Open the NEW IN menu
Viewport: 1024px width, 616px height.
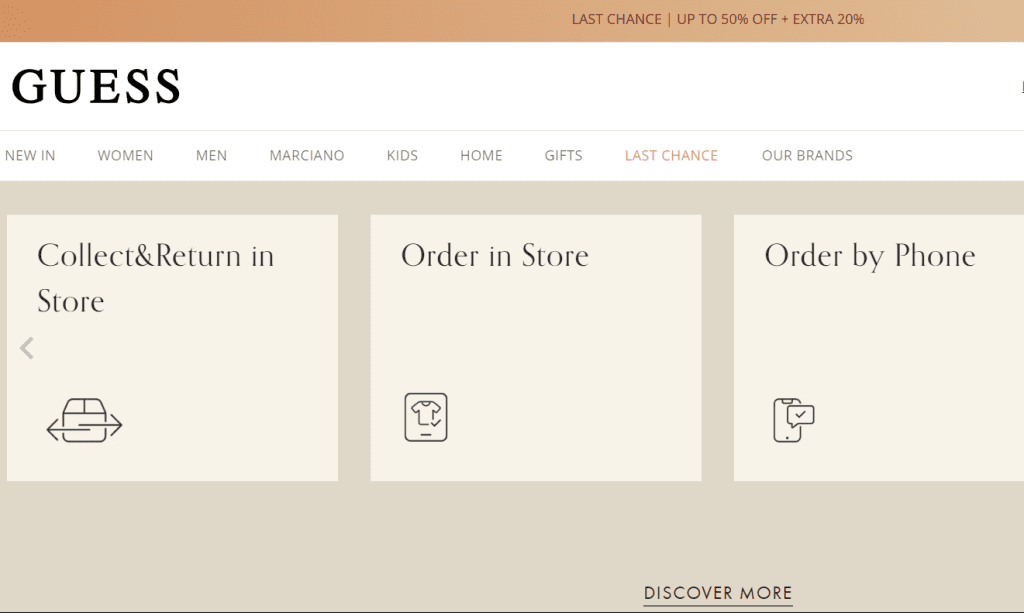pos(30,155)
